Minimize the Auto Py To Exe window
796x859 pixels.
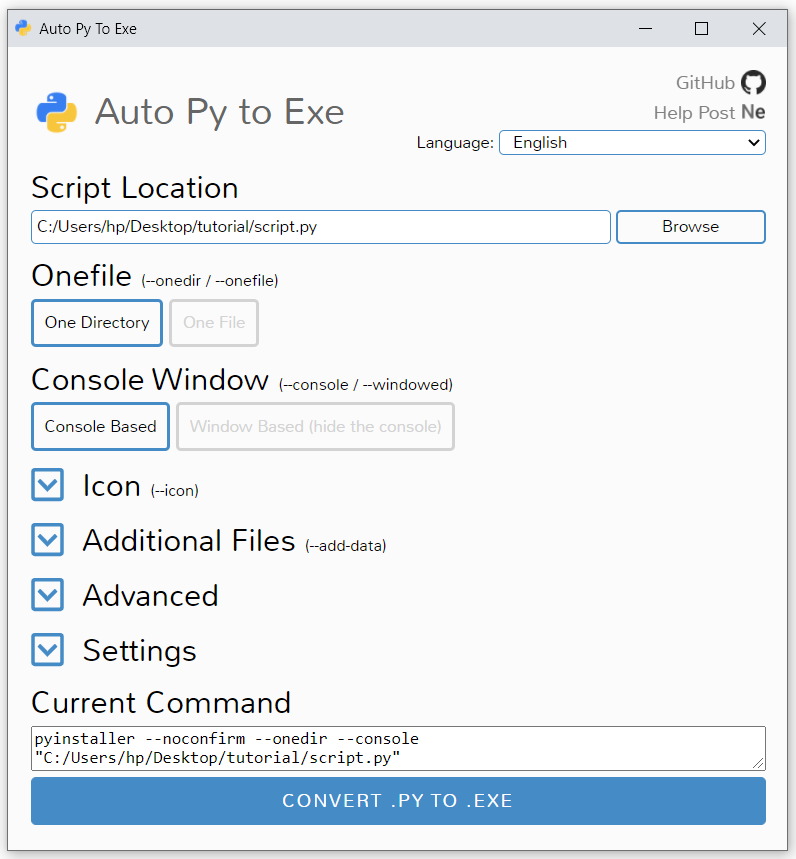pyautogui.click(x=646, y=28)
